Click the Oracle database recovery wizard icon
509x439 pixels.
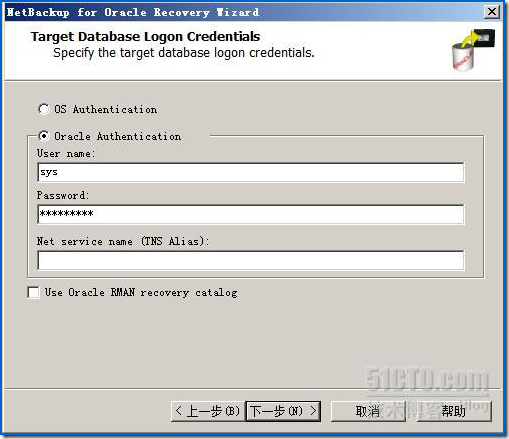(473, 50)
